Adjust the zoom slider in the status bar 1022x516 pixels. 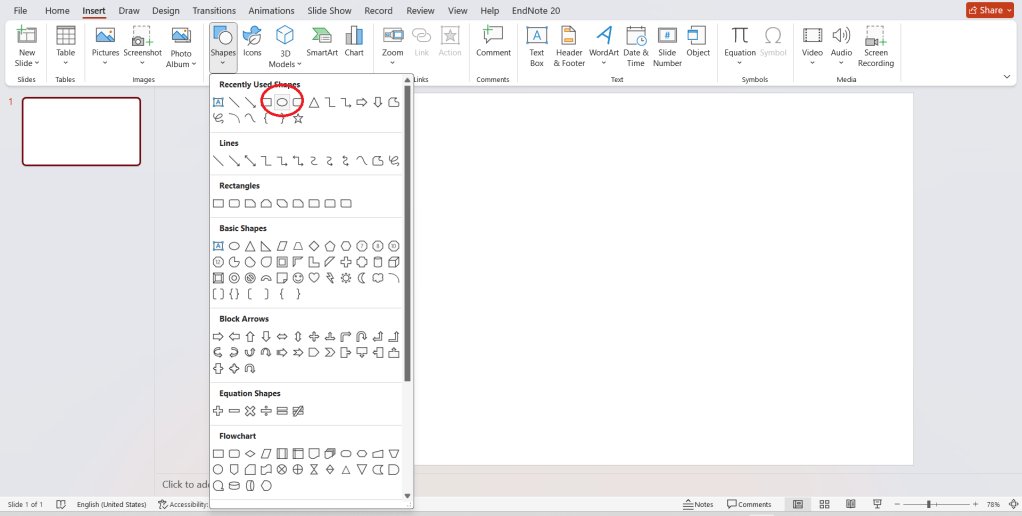tap(929, 505)
